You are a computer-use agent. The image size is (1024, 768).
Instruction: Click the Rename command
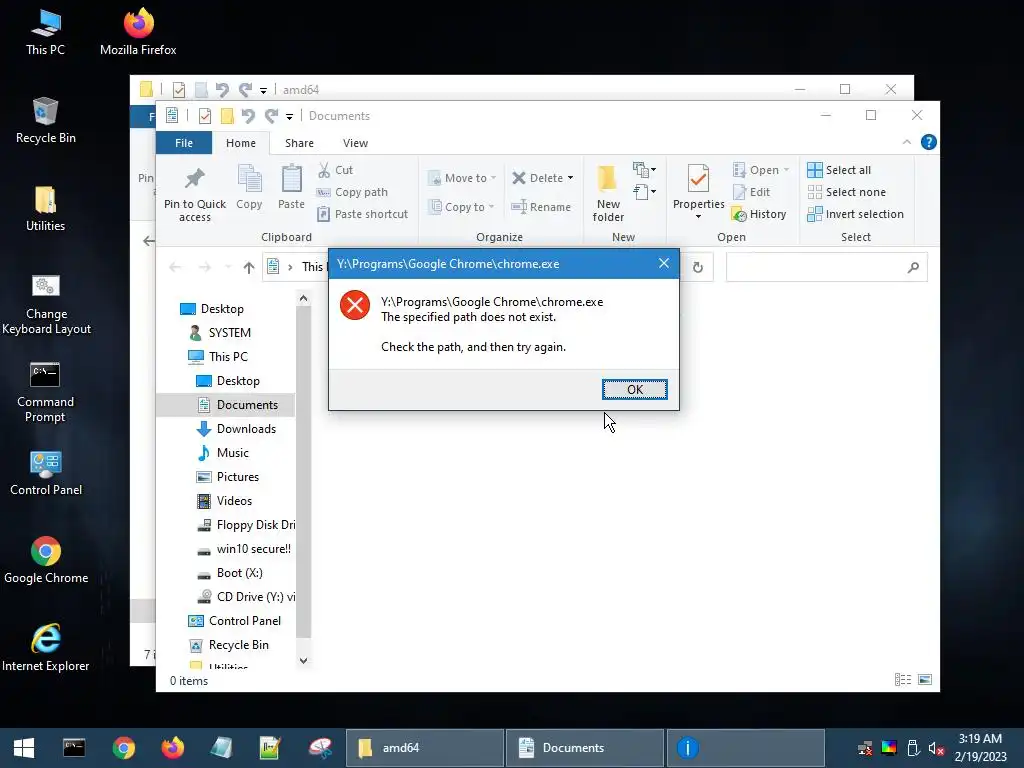pyautogui.click(x=541, y=207)
